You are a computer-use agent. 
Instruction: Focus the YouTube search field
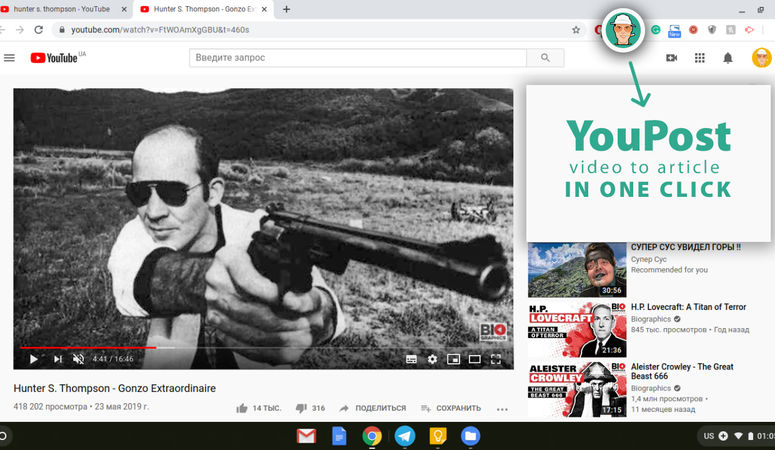358,58
